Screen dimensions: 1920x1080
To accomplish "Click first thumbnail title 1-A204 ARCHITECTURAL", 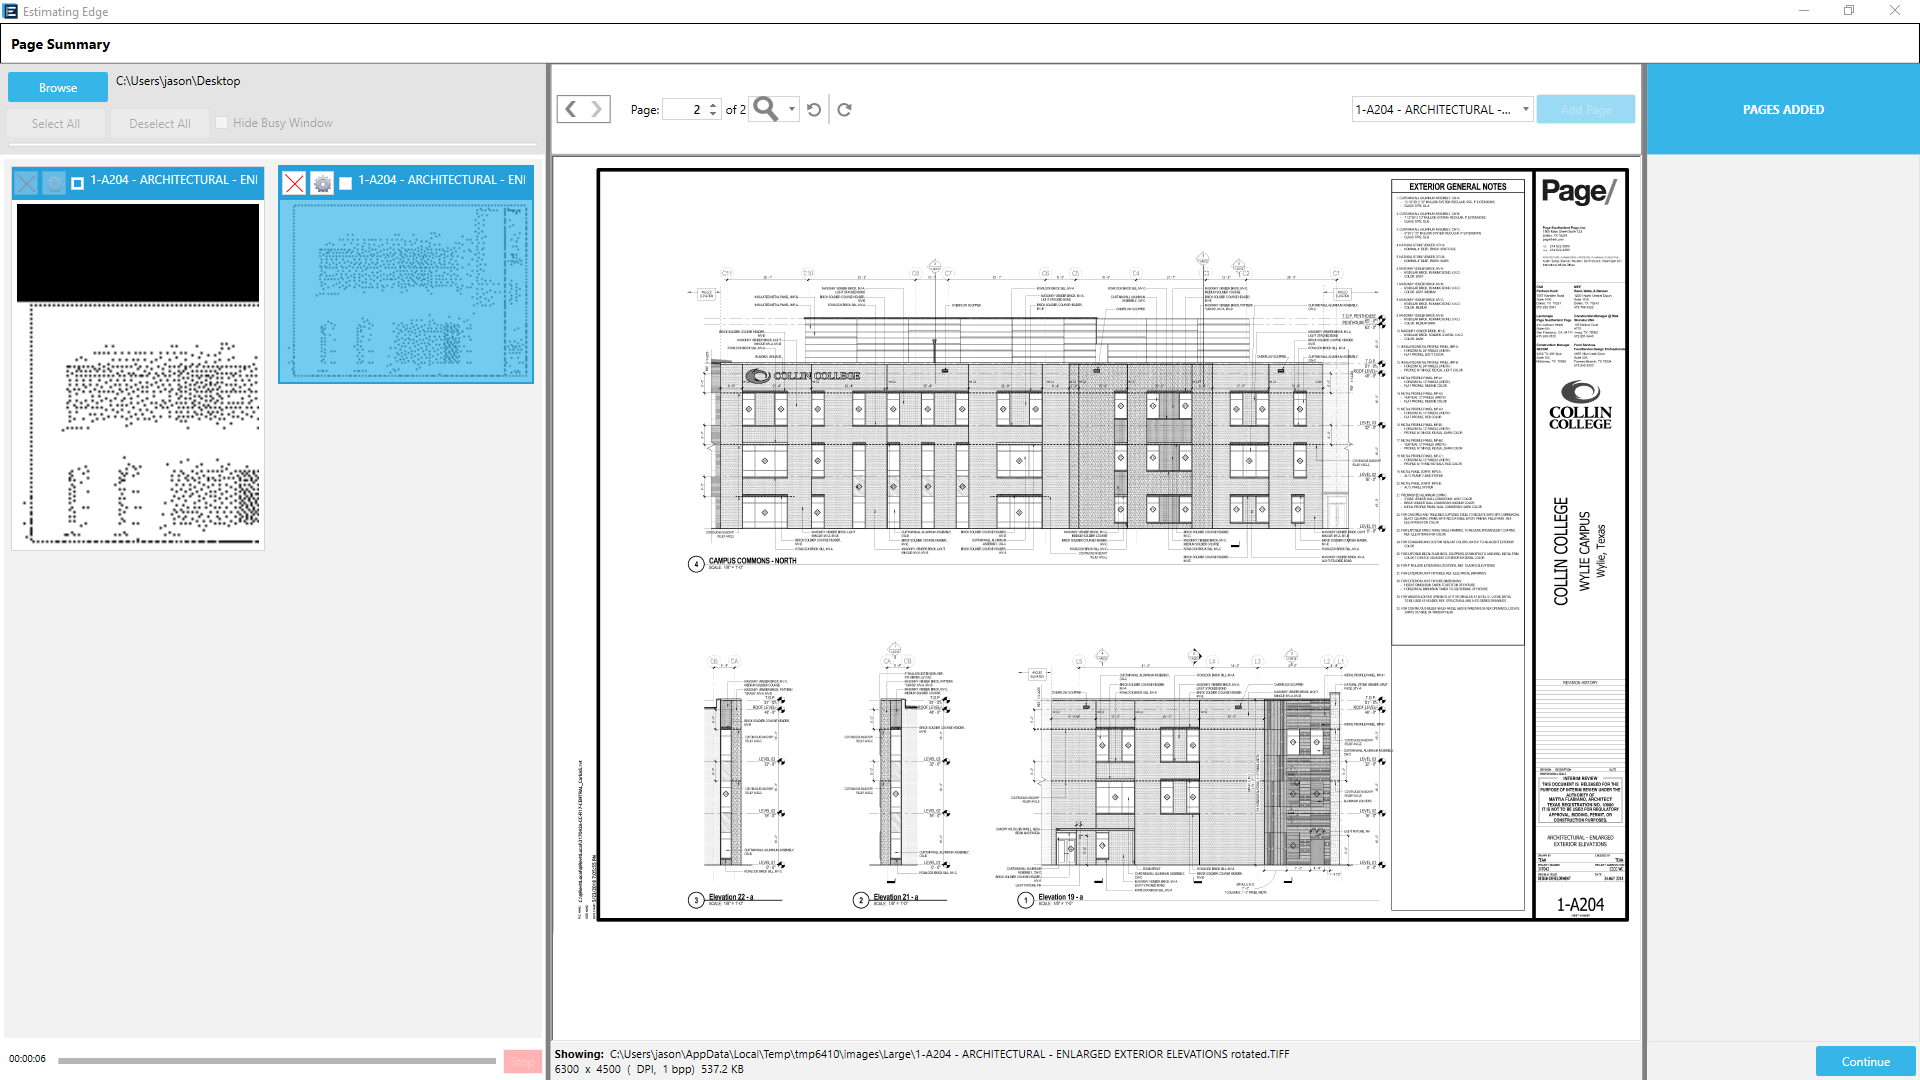I will tap(174, 180).
